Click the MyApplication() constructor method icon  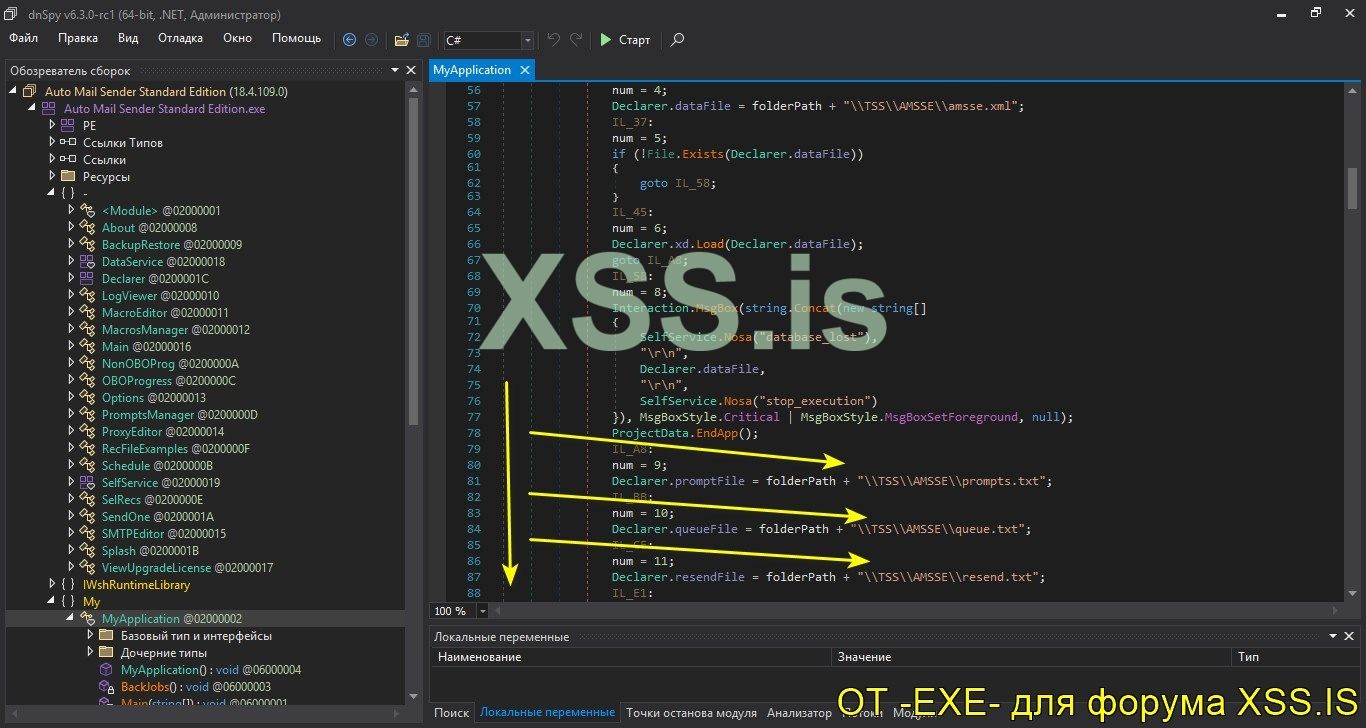pyautogui.click(x=106, y=669)
